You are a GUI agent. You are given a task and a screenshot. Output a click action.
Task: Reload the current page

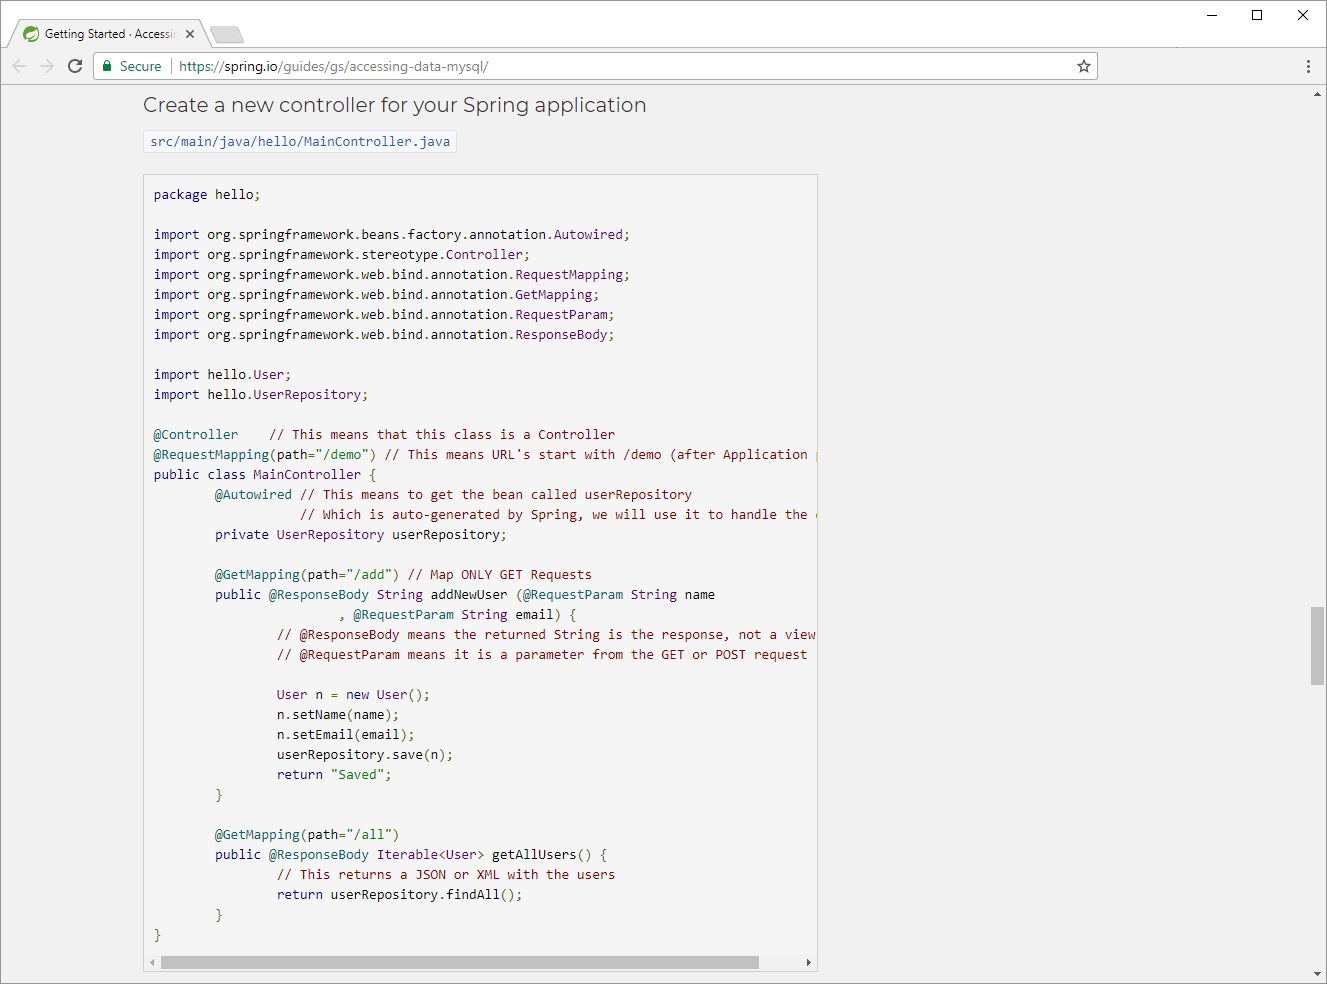(x=75, y=66)
